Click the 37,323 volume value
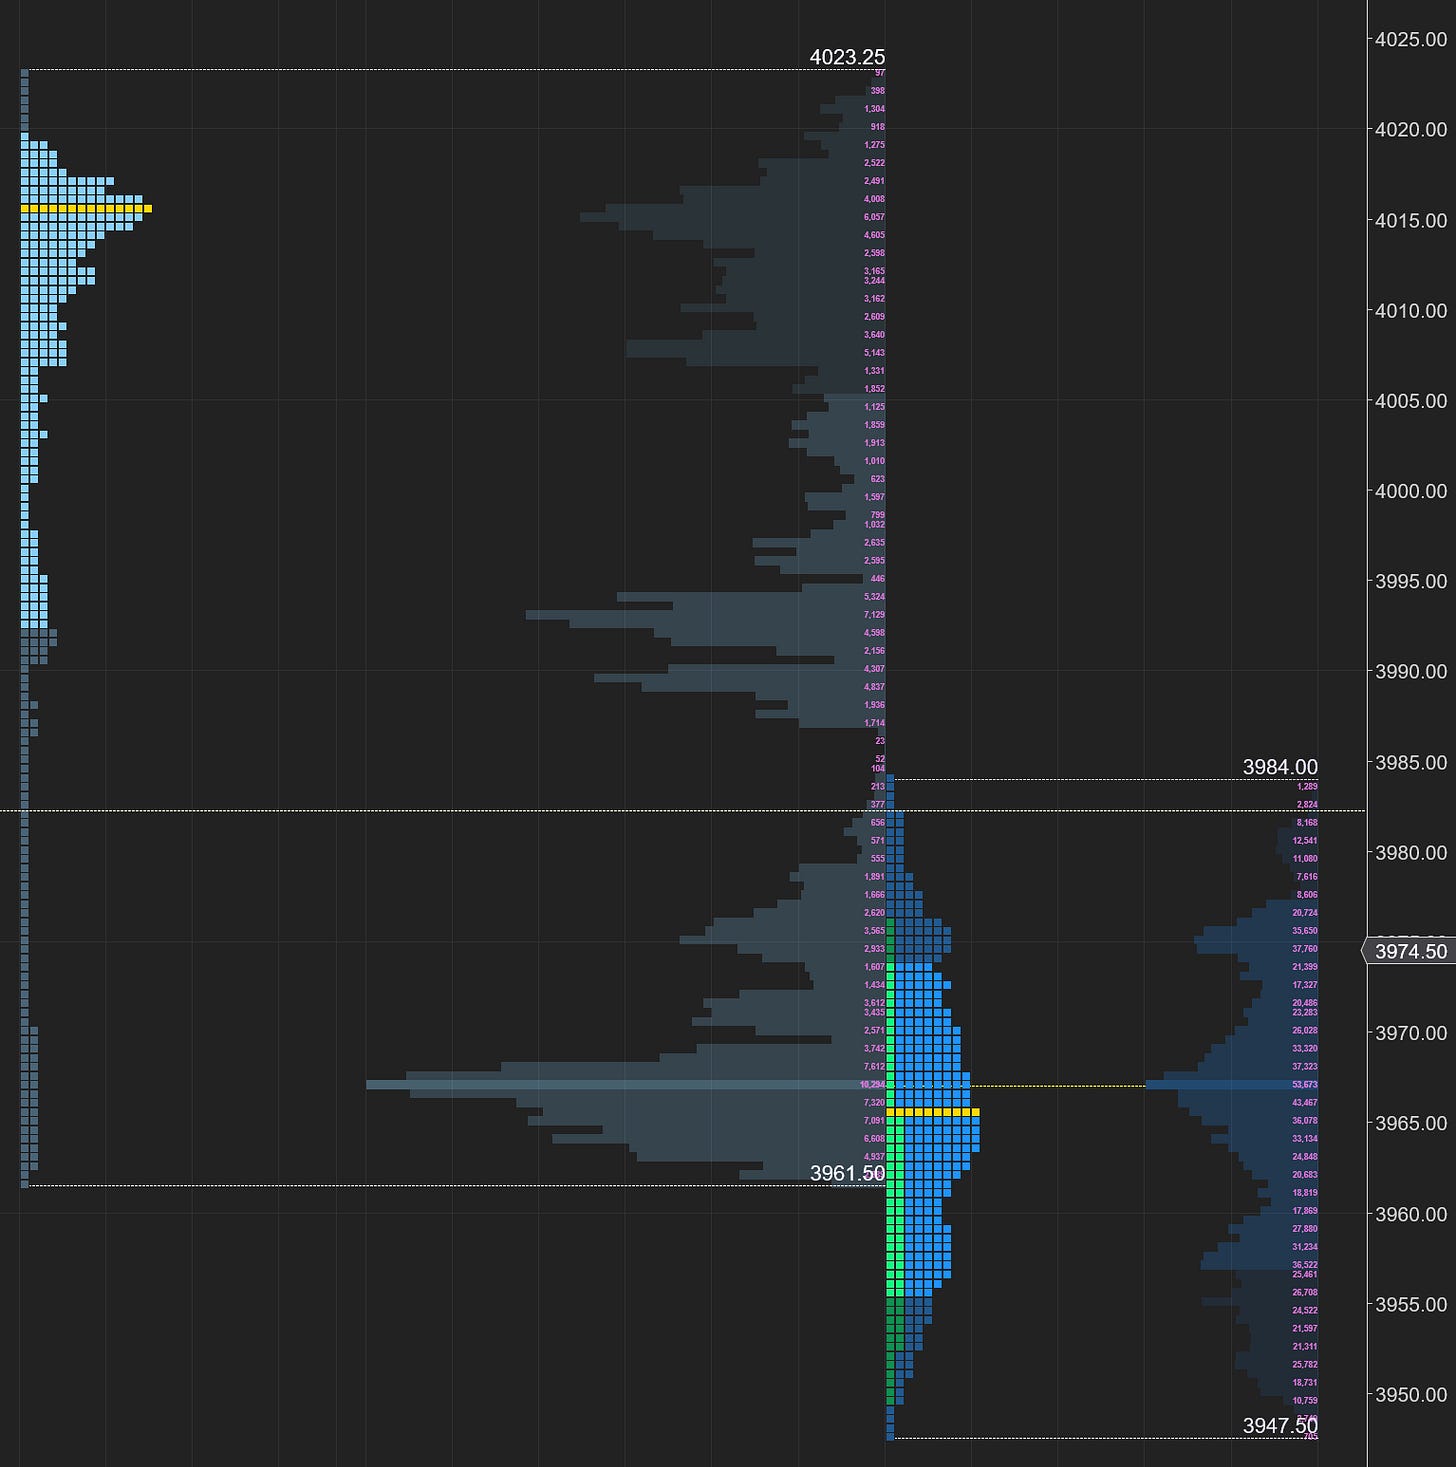The width and height of the screenshot is (1456, 1467). [1305, 1067]
